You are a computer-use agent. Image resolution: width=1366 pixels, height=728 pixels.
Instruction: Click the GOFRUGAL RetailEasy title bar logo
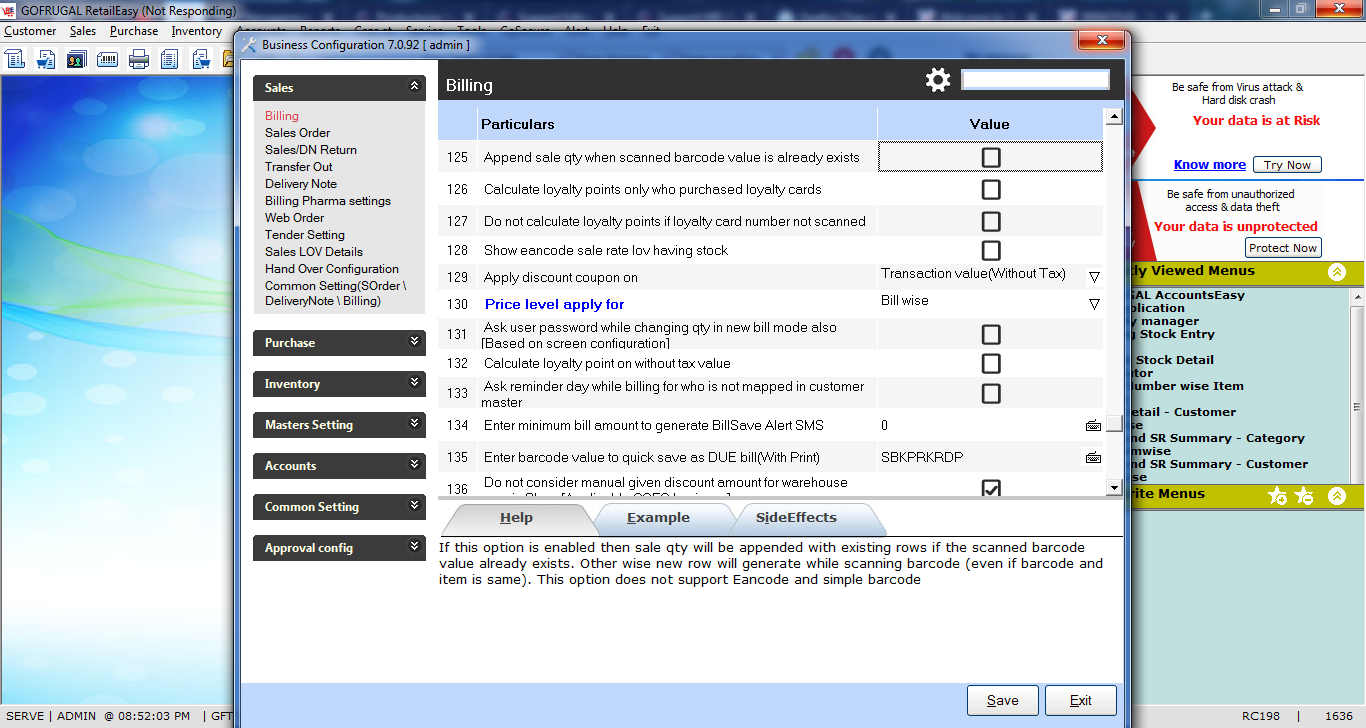point(9,11)
